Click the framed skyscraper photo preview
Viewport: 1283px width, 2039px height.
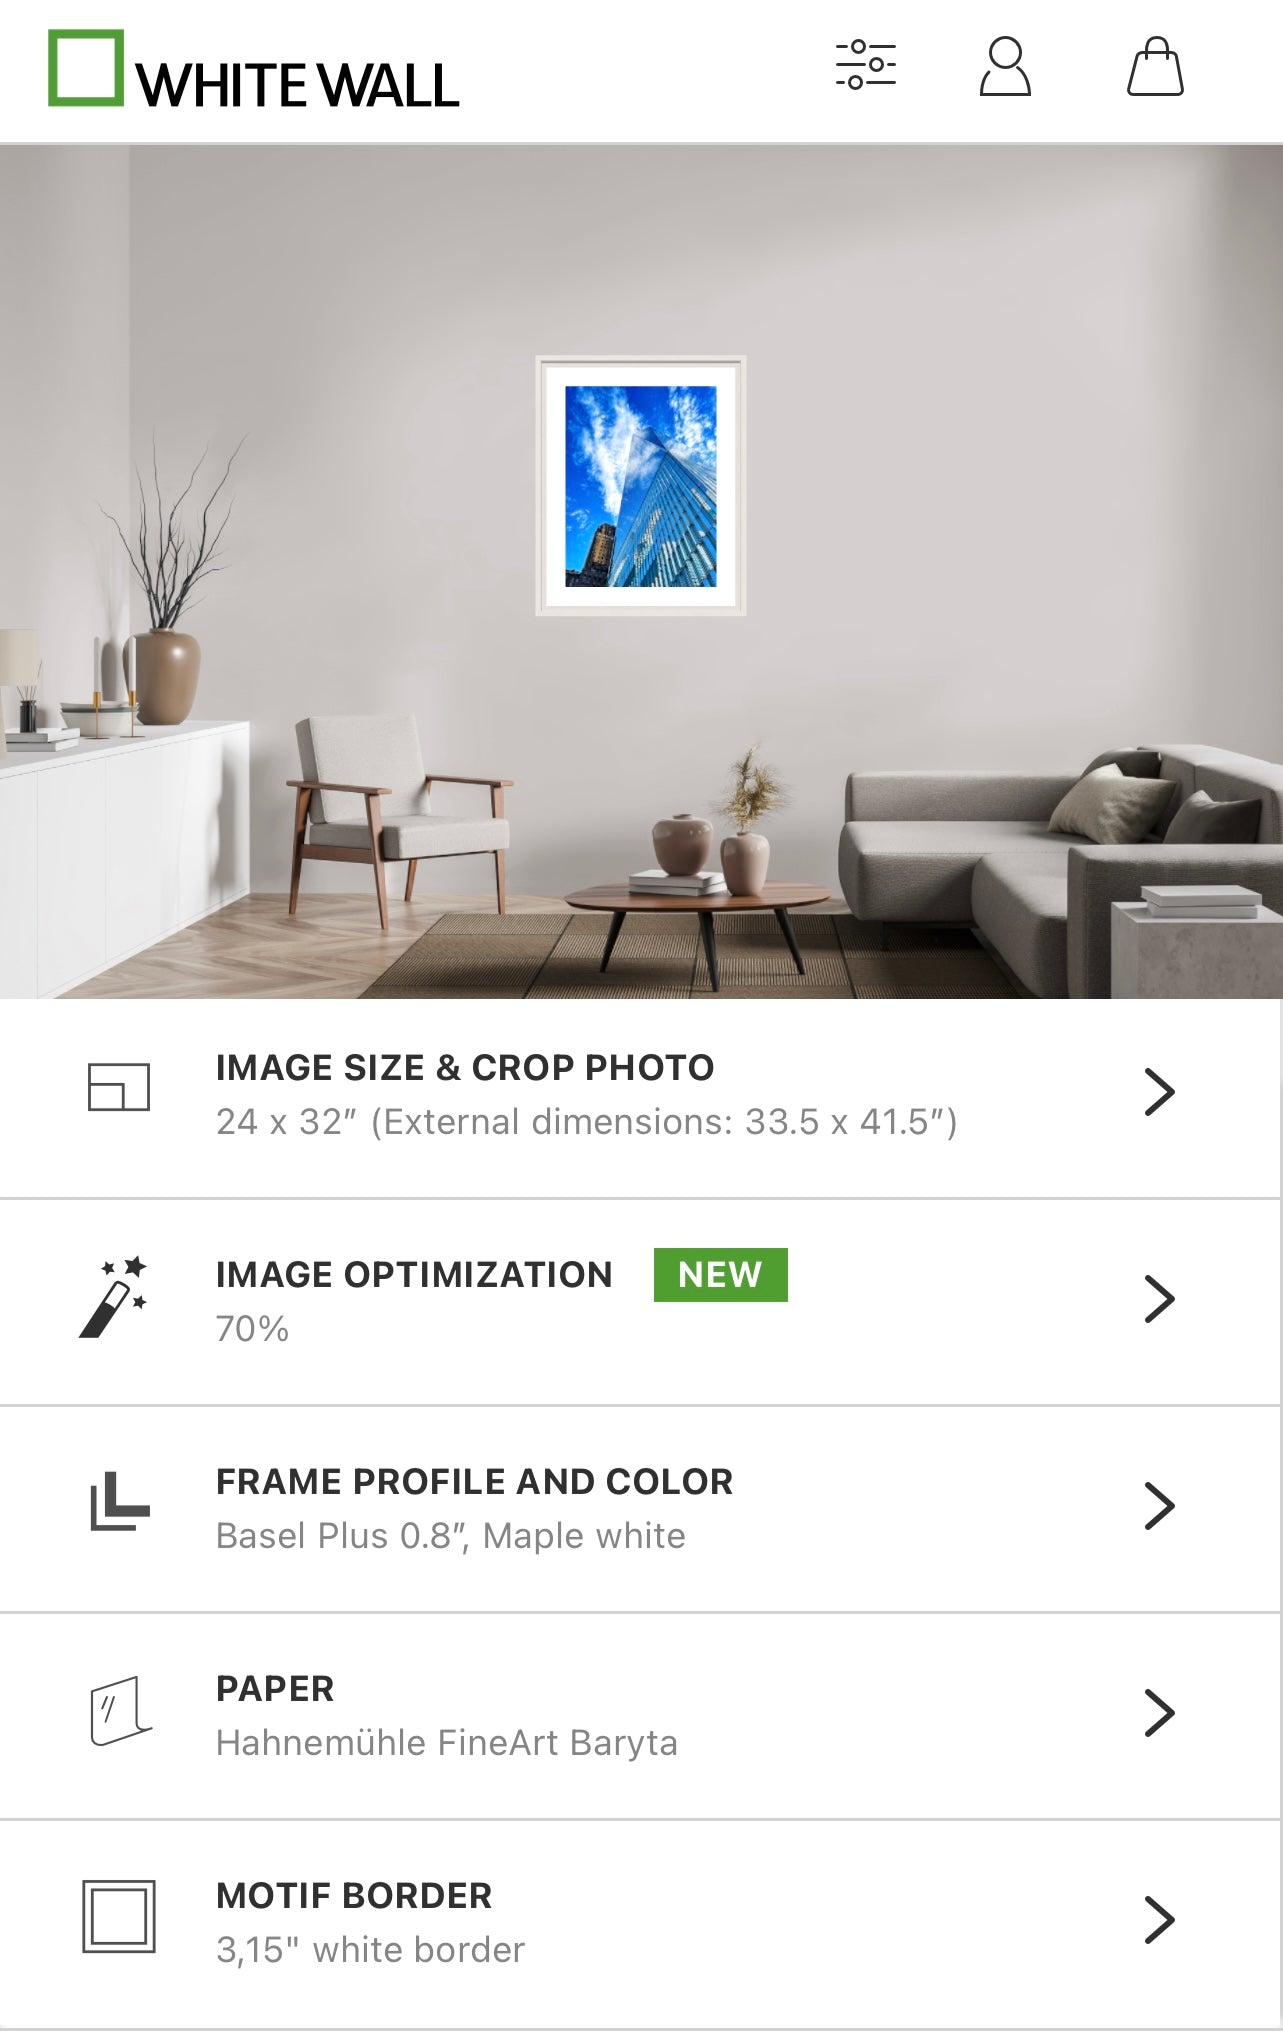click(641, 486)
